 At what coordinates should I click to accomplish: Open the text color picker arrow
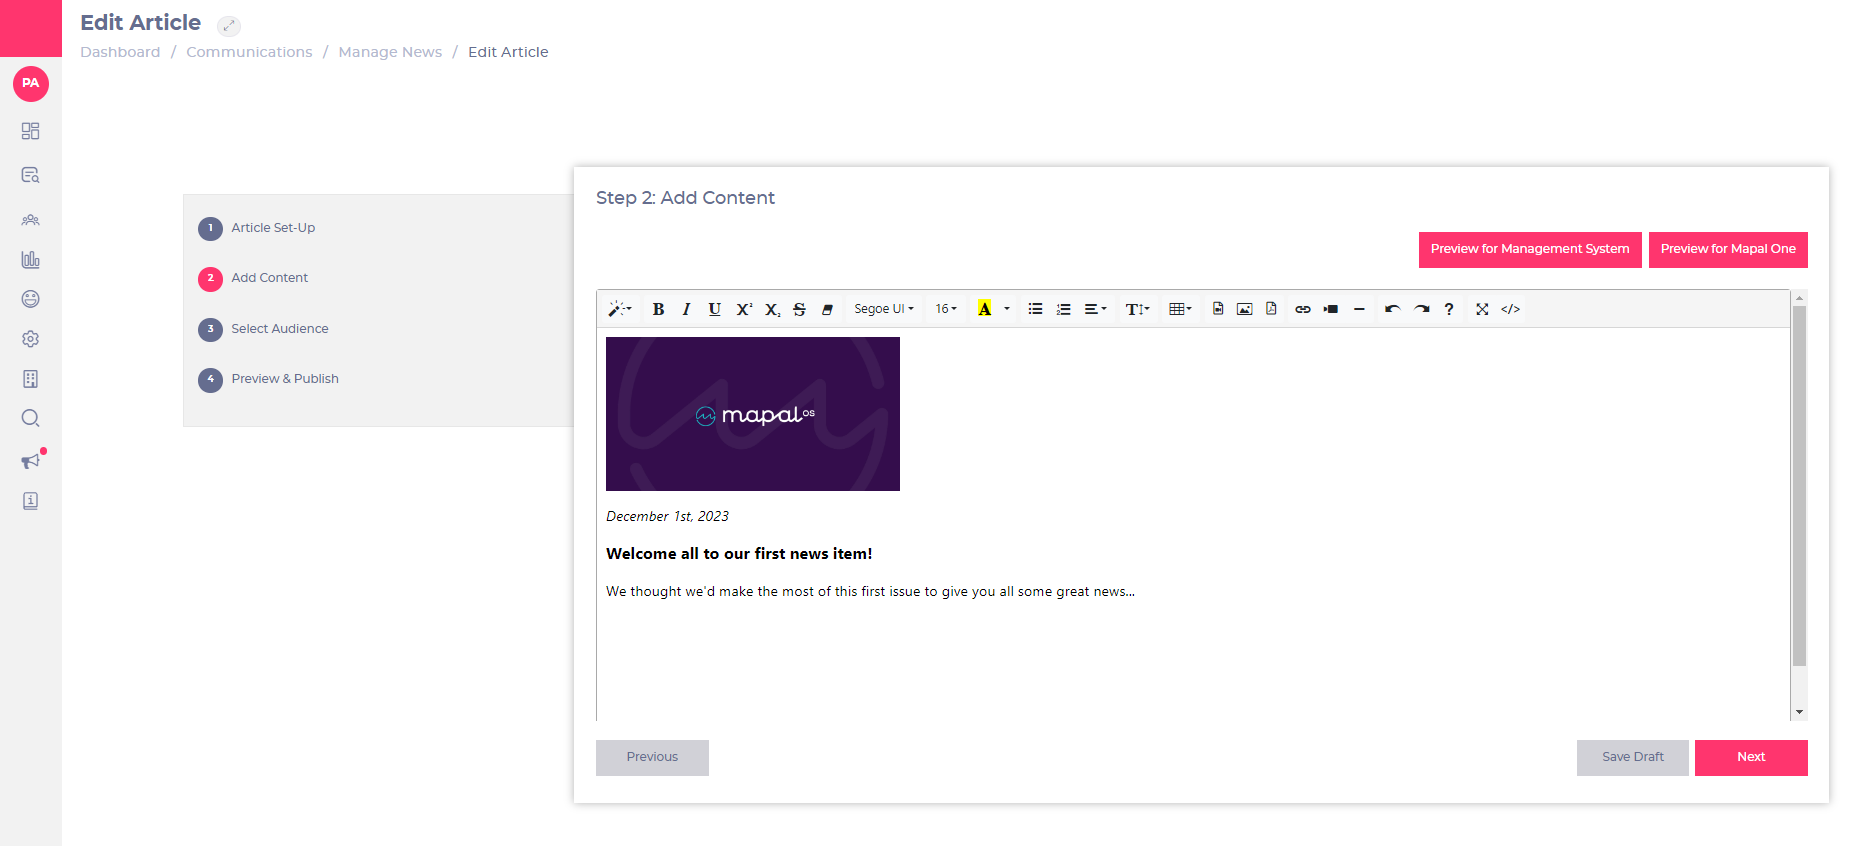click(1007, 309)
